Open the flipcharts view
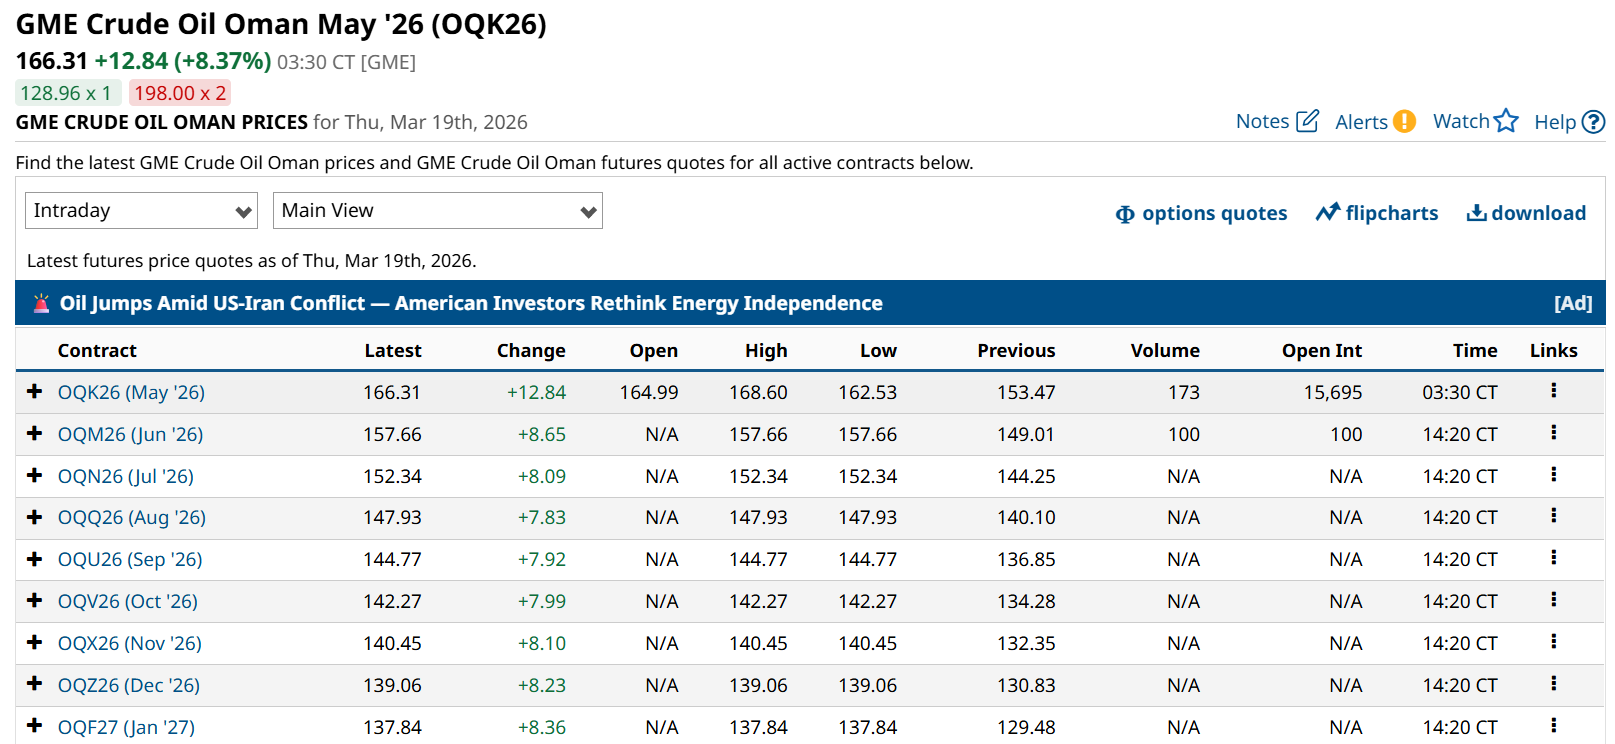The height and width of the screenshot is (744, 1615). pyautogui.click(x=1377, y=213)
